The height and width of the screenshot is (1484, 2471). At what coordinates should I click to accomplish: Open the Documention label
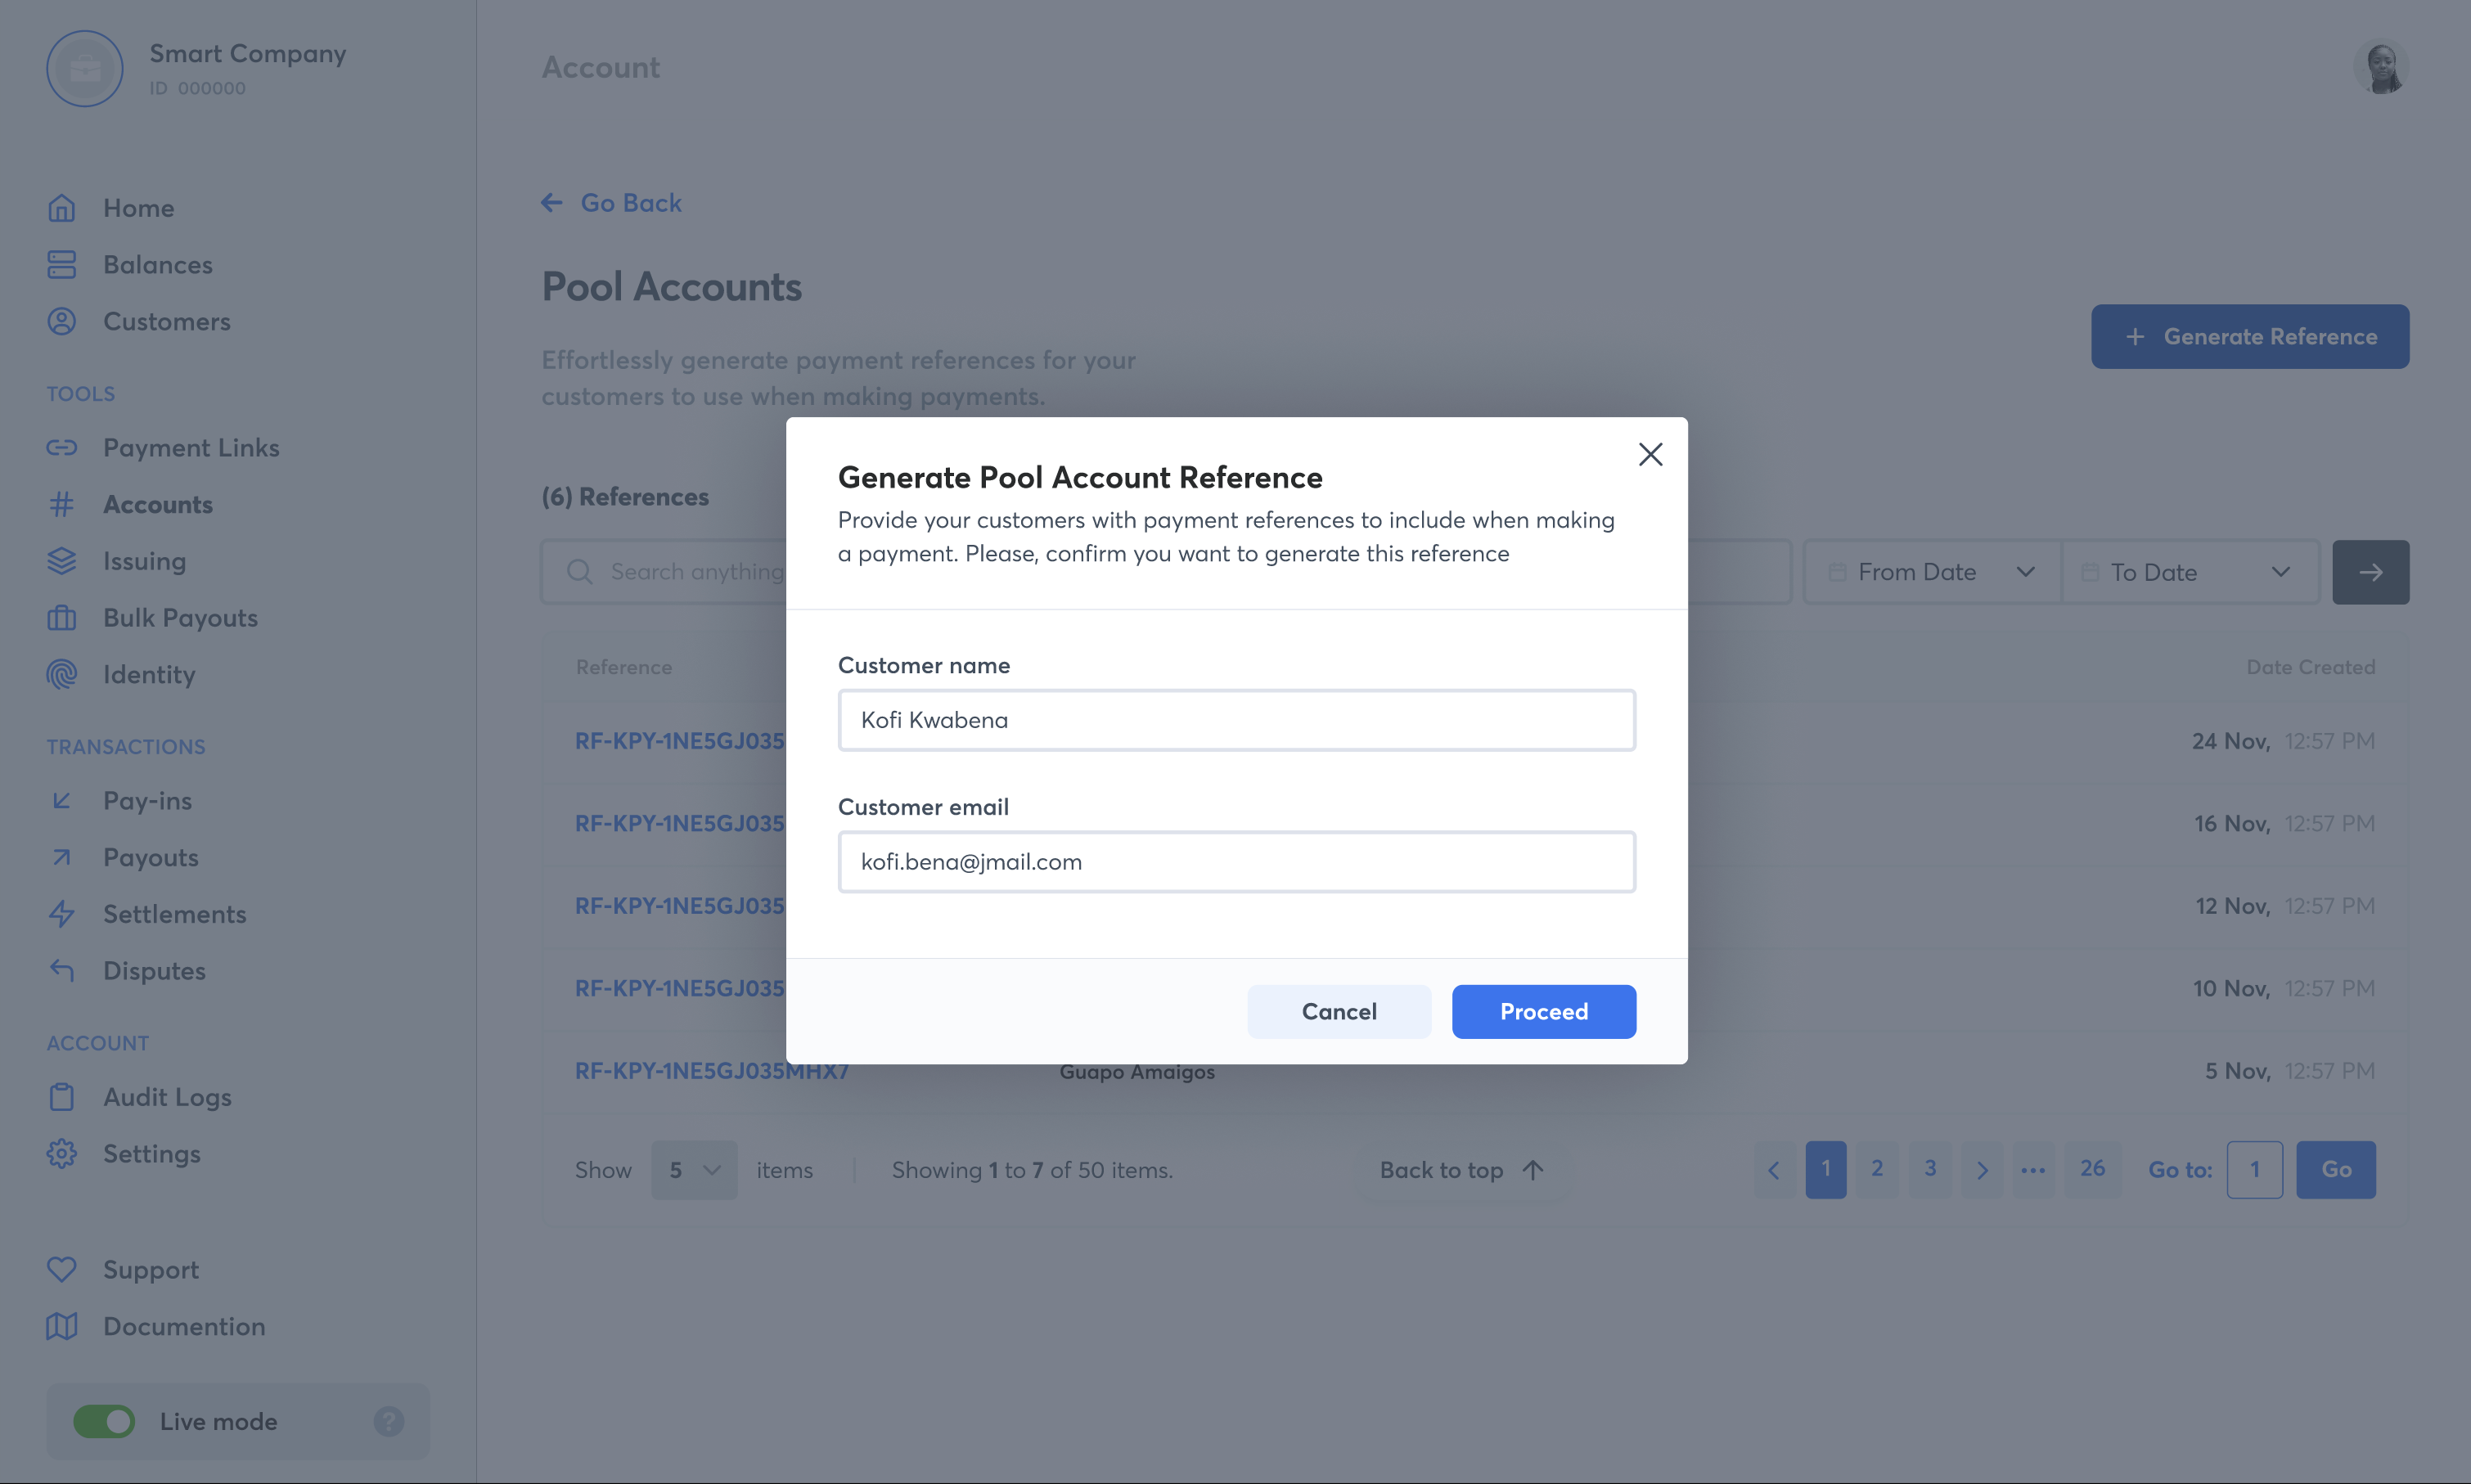pos(184,1327)
